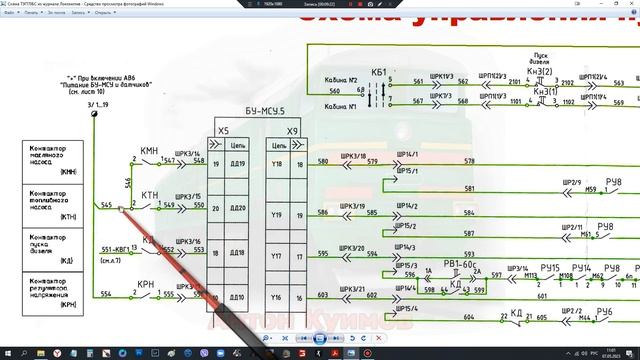Click the КМН contact label
This screenshot has width=640, height=360.
click(149, 151)
